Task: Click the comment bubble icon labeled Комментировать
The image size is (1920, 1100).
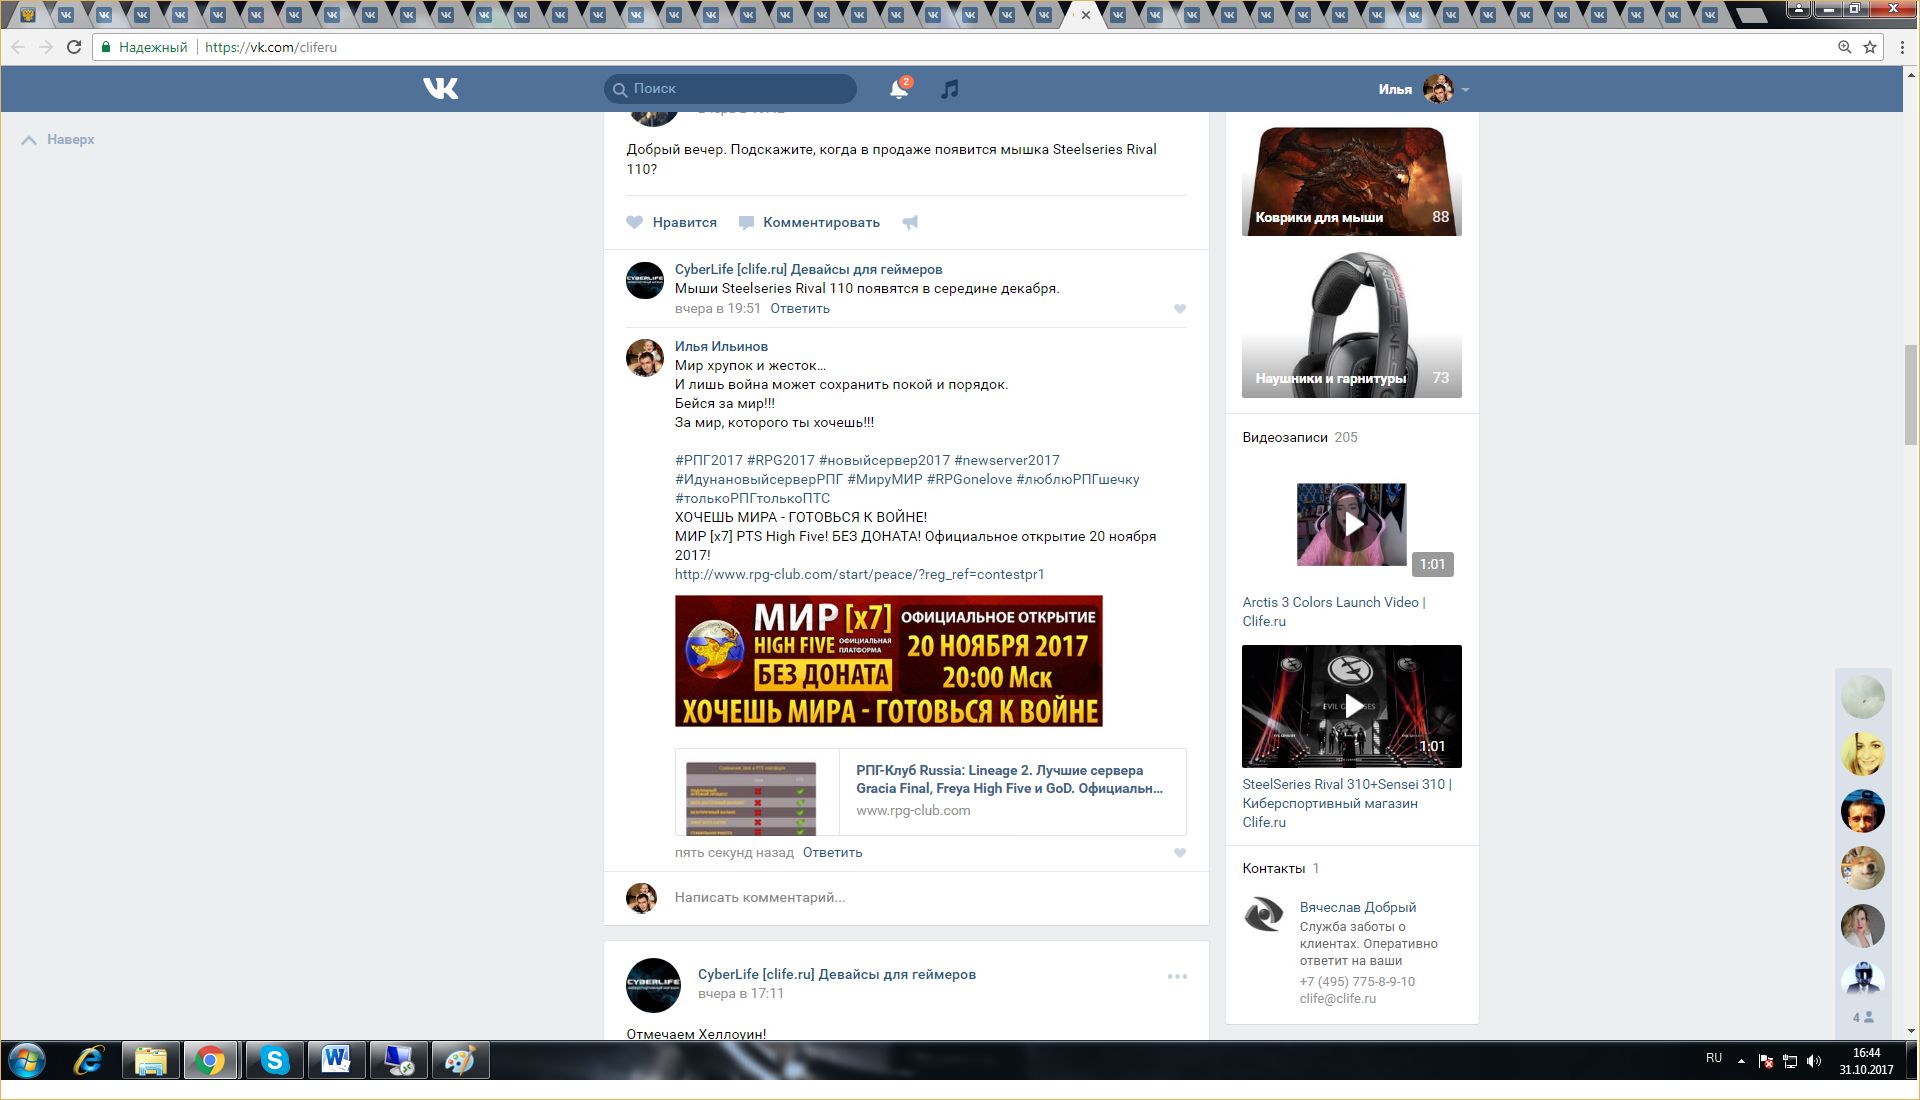Action: [x=746, y=222]
